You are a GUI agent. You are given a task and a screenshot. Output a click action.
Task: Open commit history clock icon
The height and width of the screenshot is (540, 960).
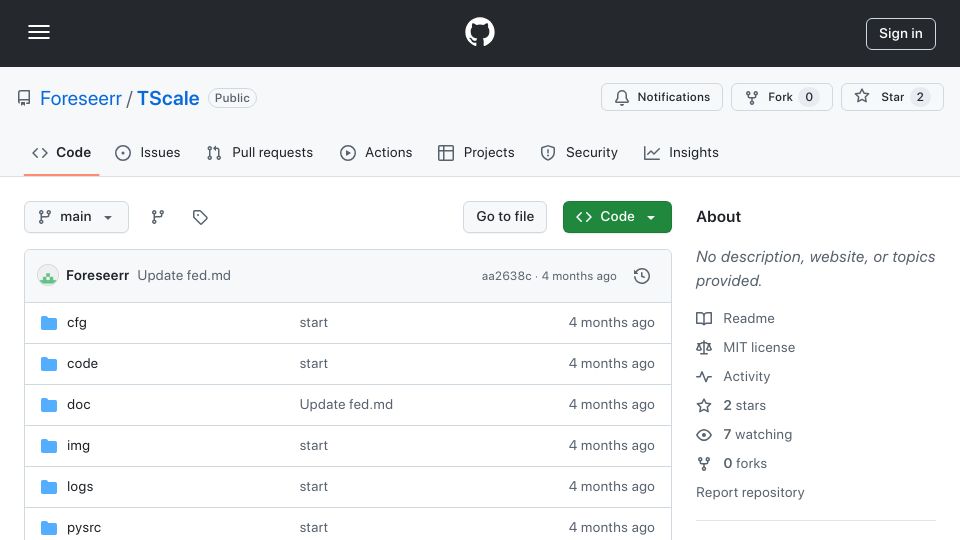(x=642, y=276)
